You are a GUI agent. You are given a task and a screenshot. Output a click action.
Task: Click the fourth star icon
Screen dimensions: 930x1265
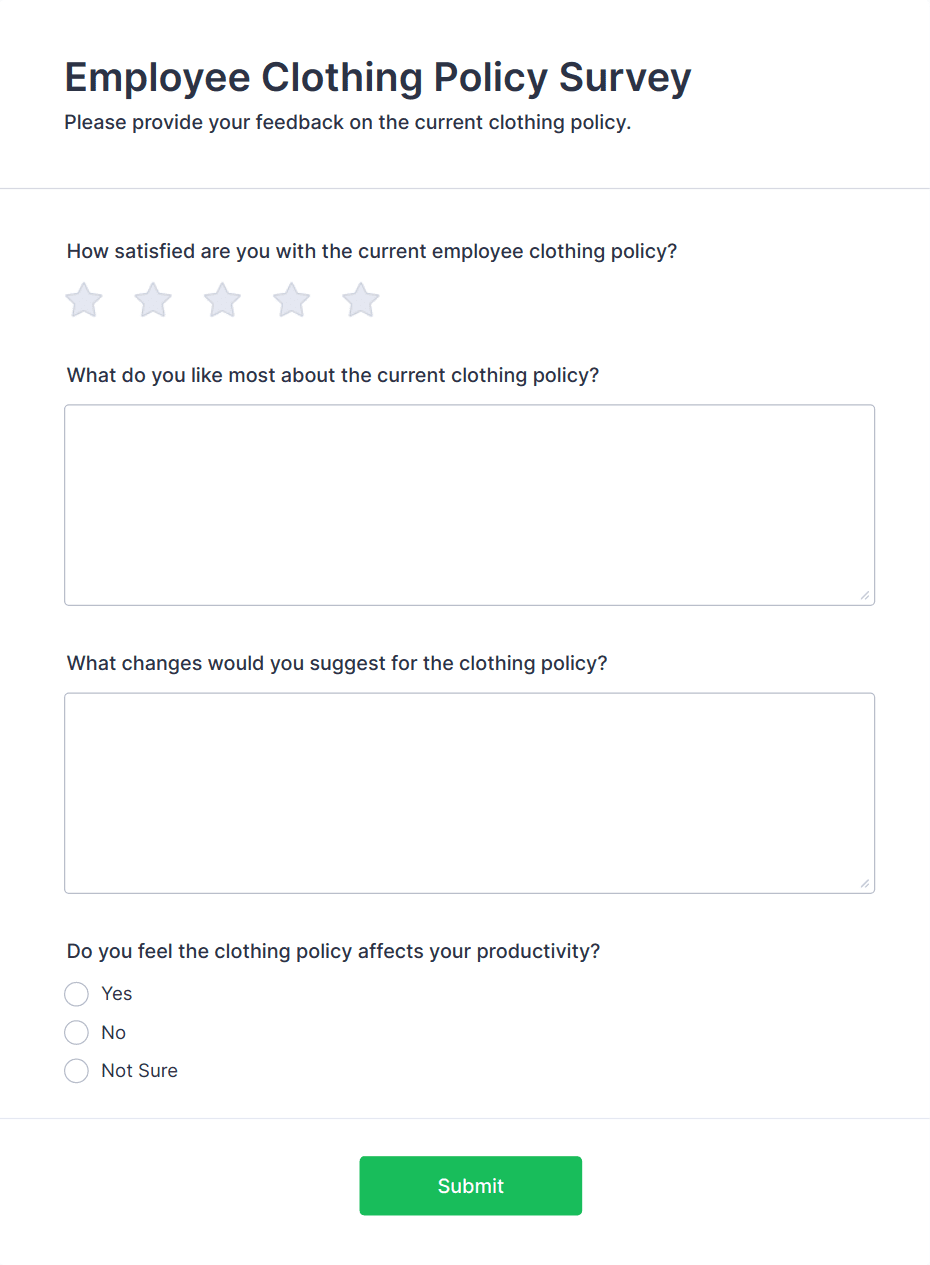291,300
